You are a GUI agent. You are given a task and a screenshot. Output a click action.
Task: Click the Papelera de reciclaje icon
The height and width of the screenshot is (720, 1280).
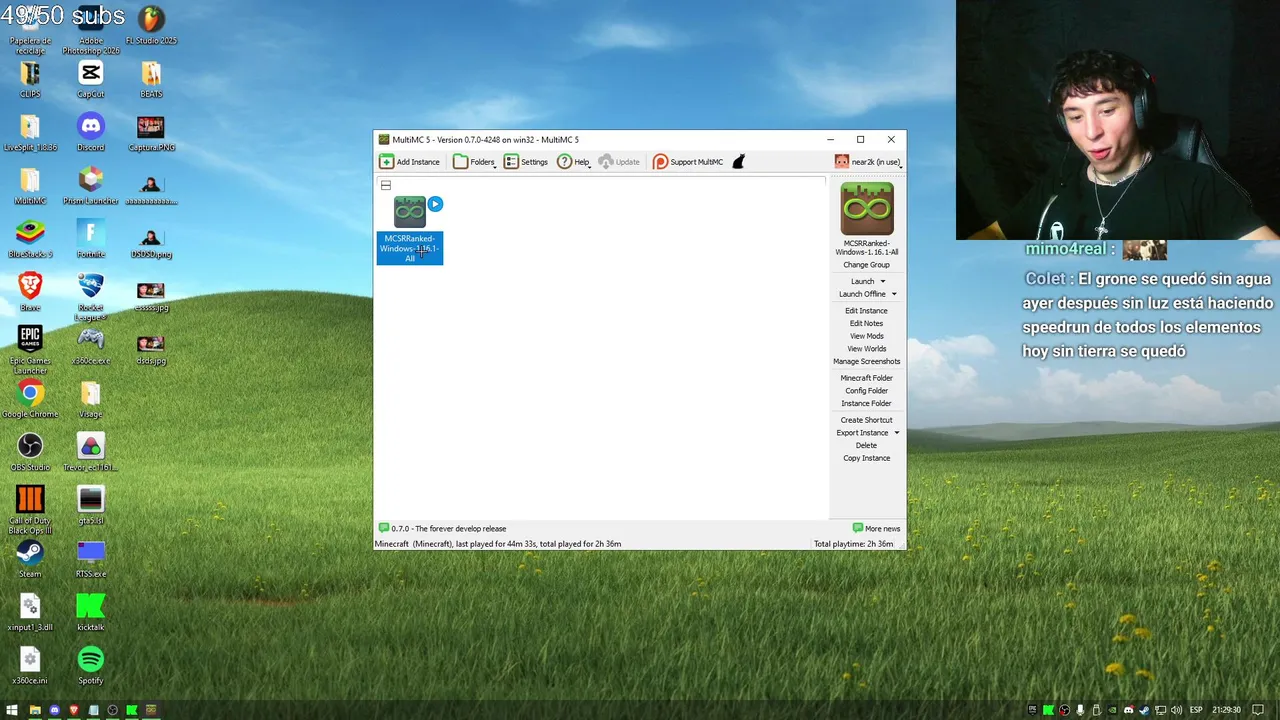tap(30, 31)
